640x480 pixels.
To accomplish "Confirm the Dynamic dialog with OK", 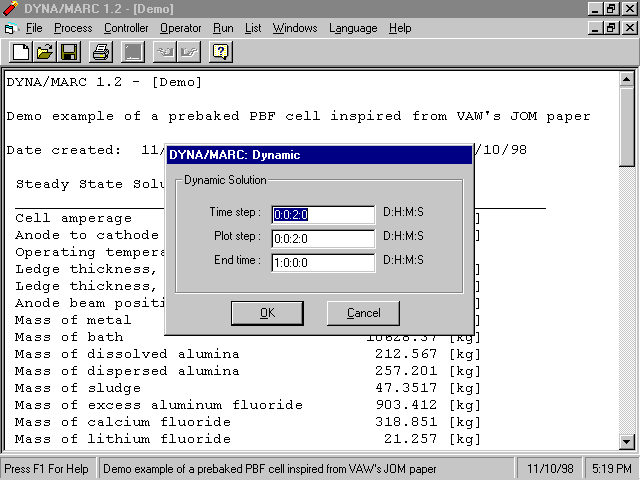I will (x=267, y=313).
